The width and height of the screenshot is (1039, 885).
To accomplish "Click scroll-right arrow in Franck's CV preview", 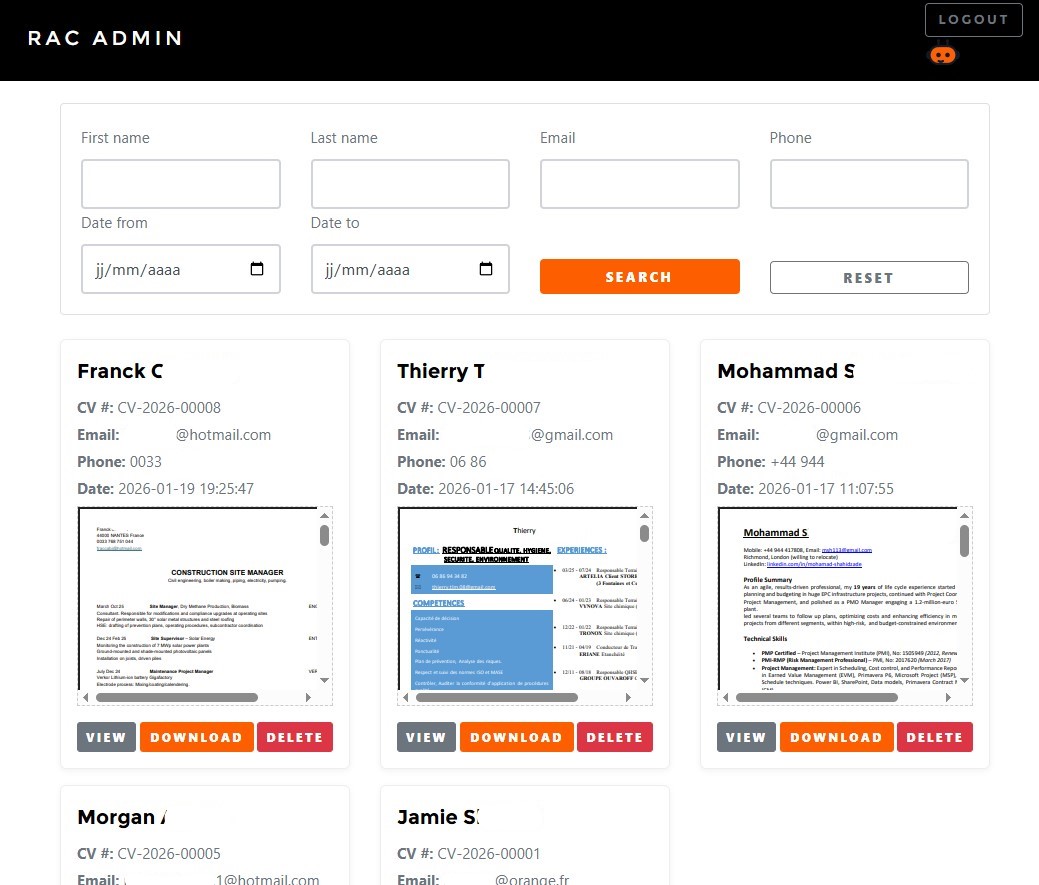I will 308,697.
